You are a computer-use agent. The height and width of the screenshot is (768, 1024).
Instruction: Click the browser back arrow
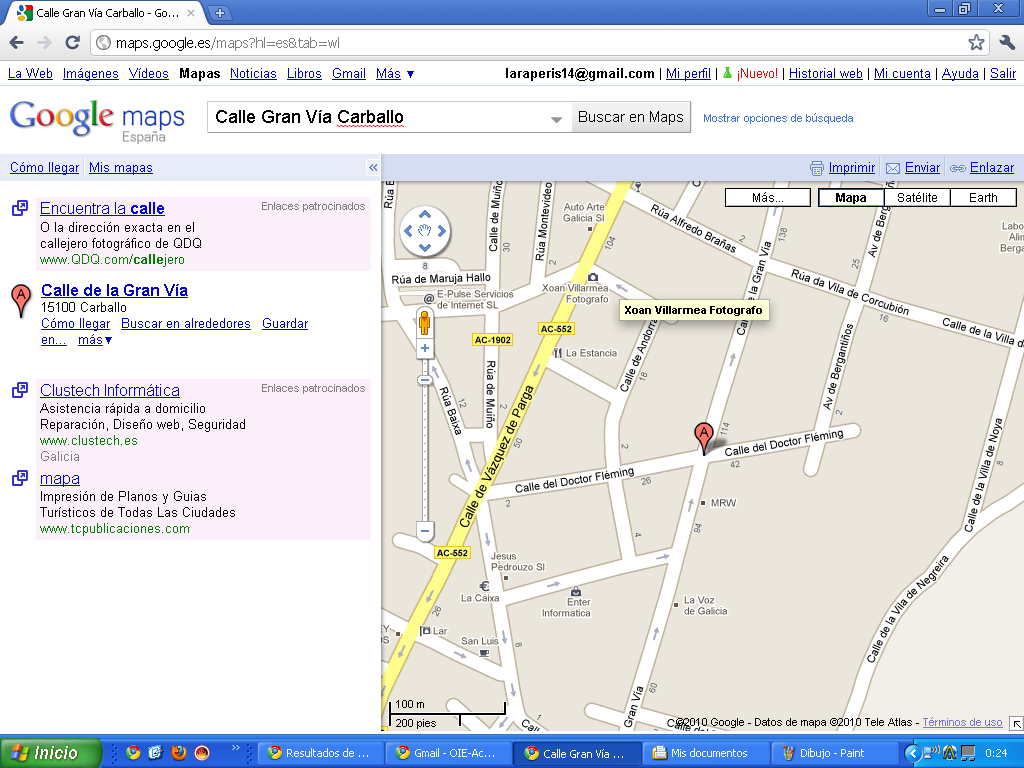(x=16, y=43)
